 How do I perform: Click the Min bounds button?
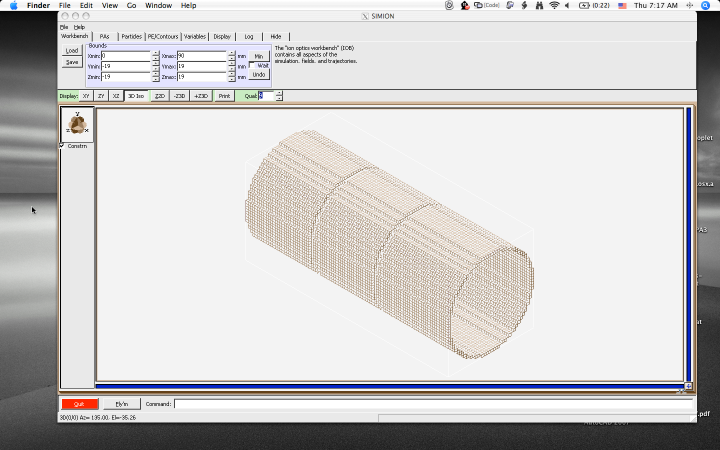pyautogui.click(x=259, y=56)
